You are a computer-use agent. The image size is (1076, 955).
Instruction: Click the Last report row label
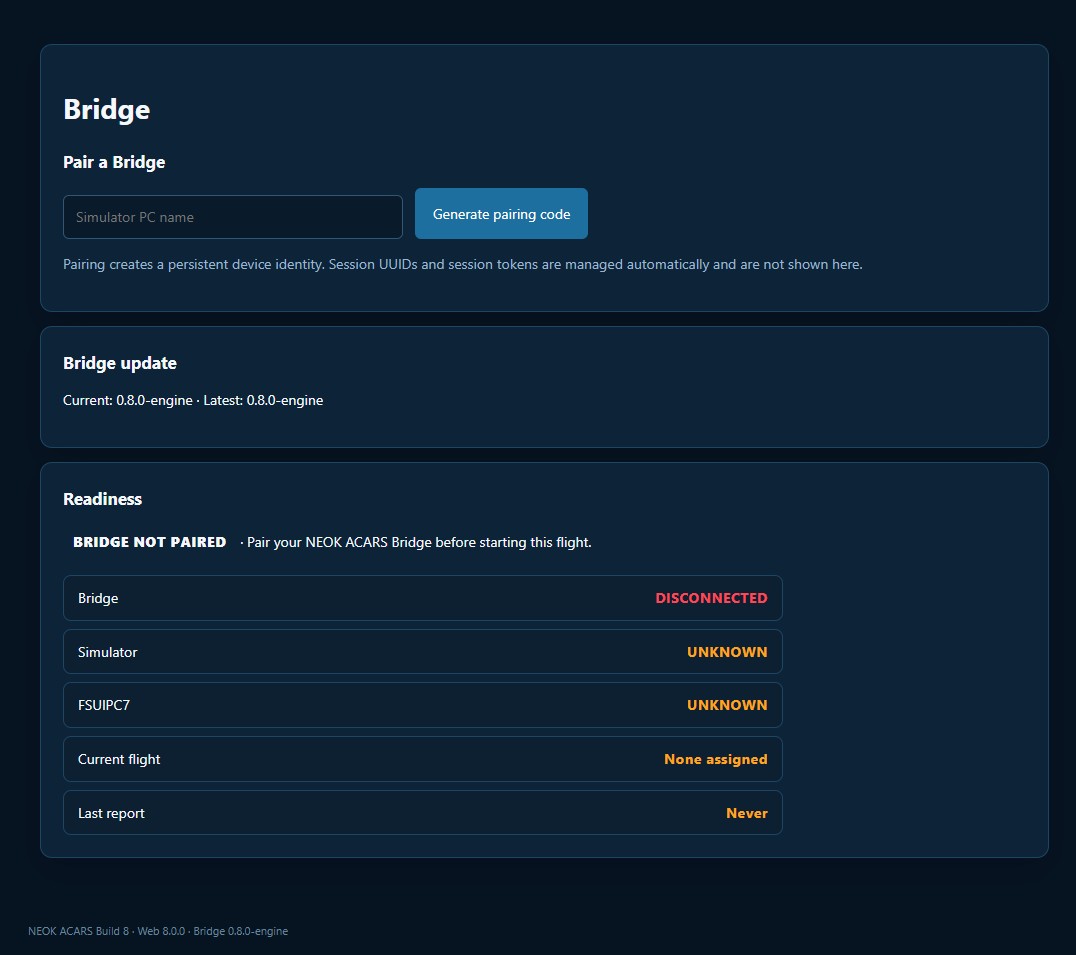[111, 813]
